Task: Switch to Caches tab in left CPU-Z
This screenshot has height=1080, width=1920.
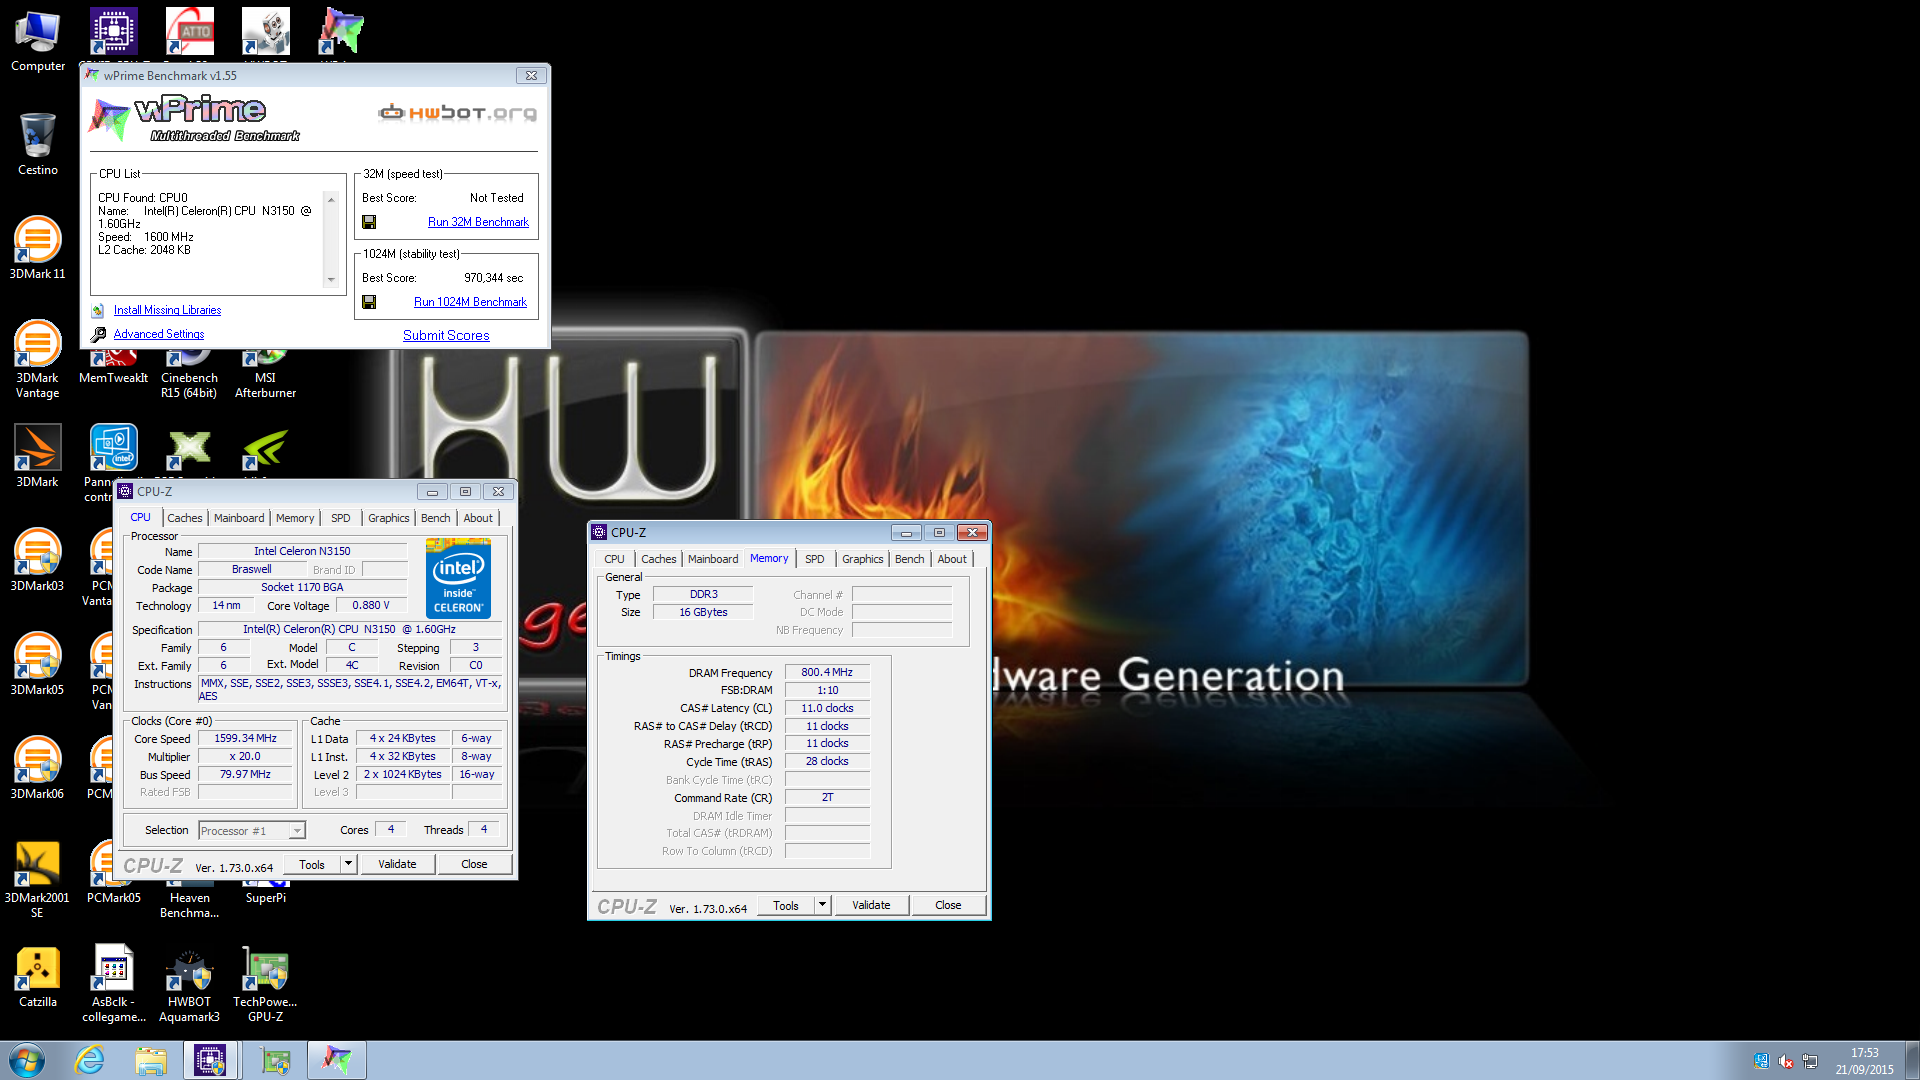Action: (185, 518)
